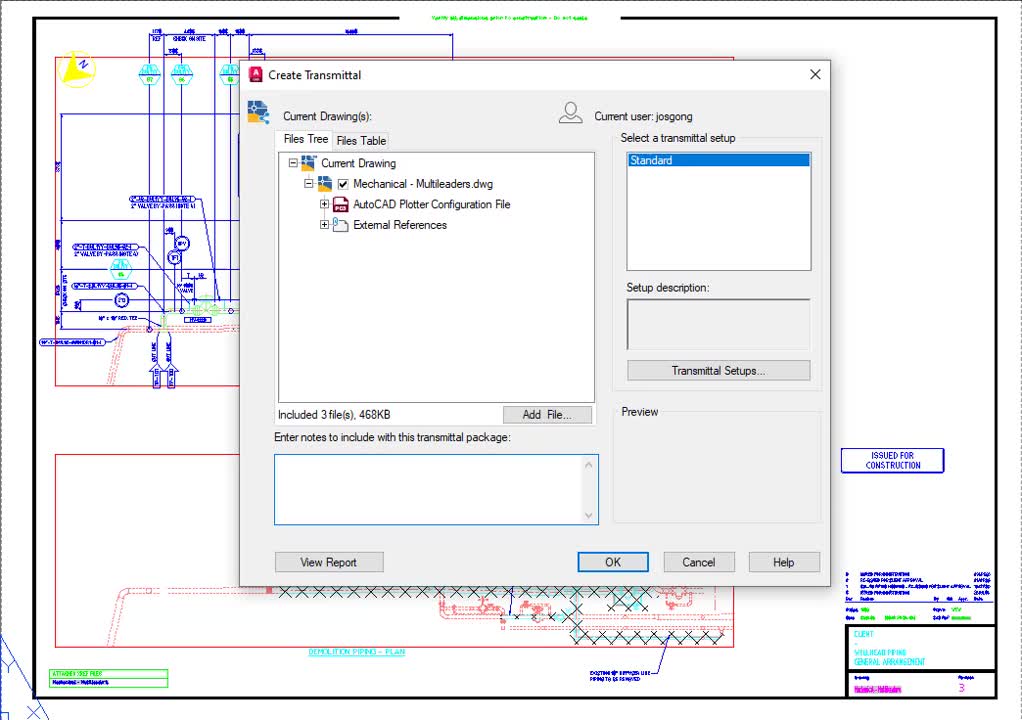Switch to the Files Table tab

tap(361, 141)
